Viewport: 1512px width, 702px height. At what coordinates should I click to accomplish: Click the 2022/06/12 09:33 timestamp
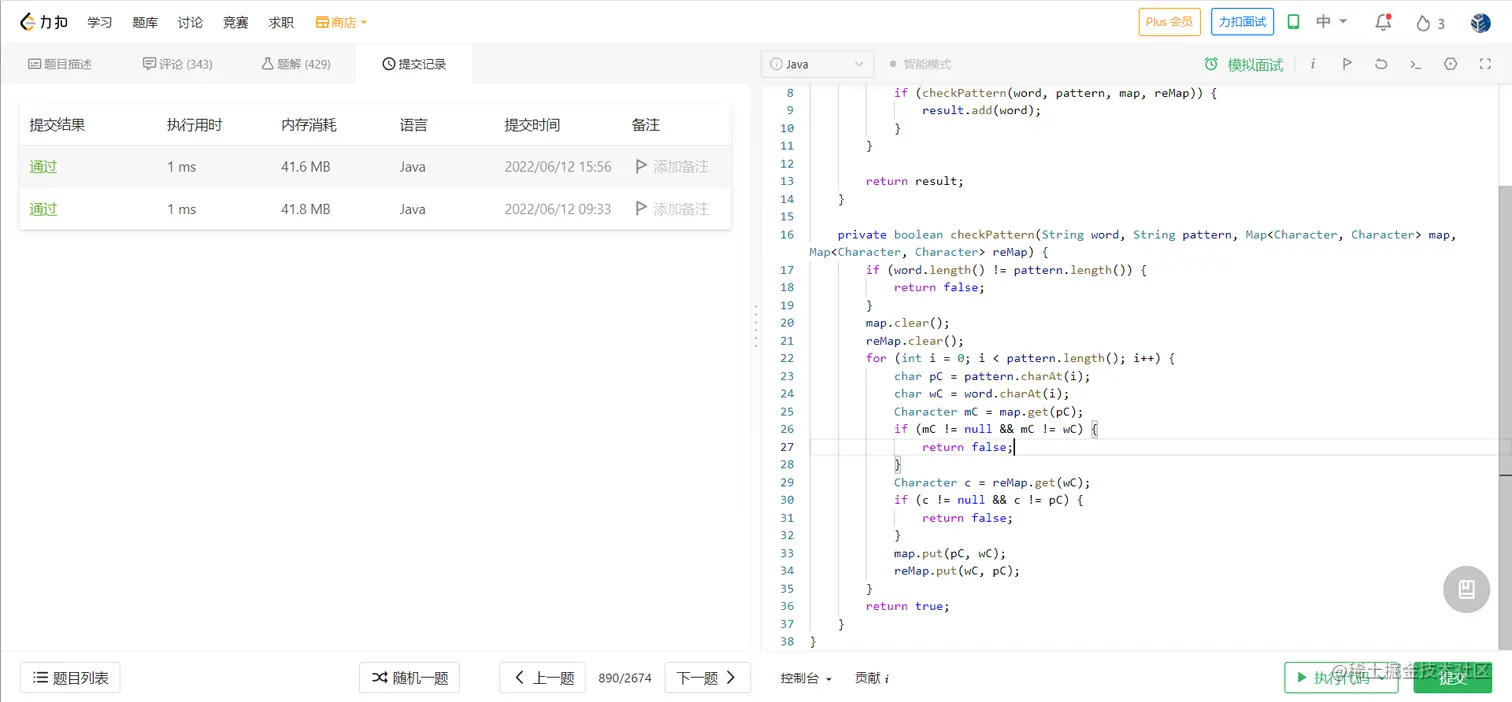(558, 209)
